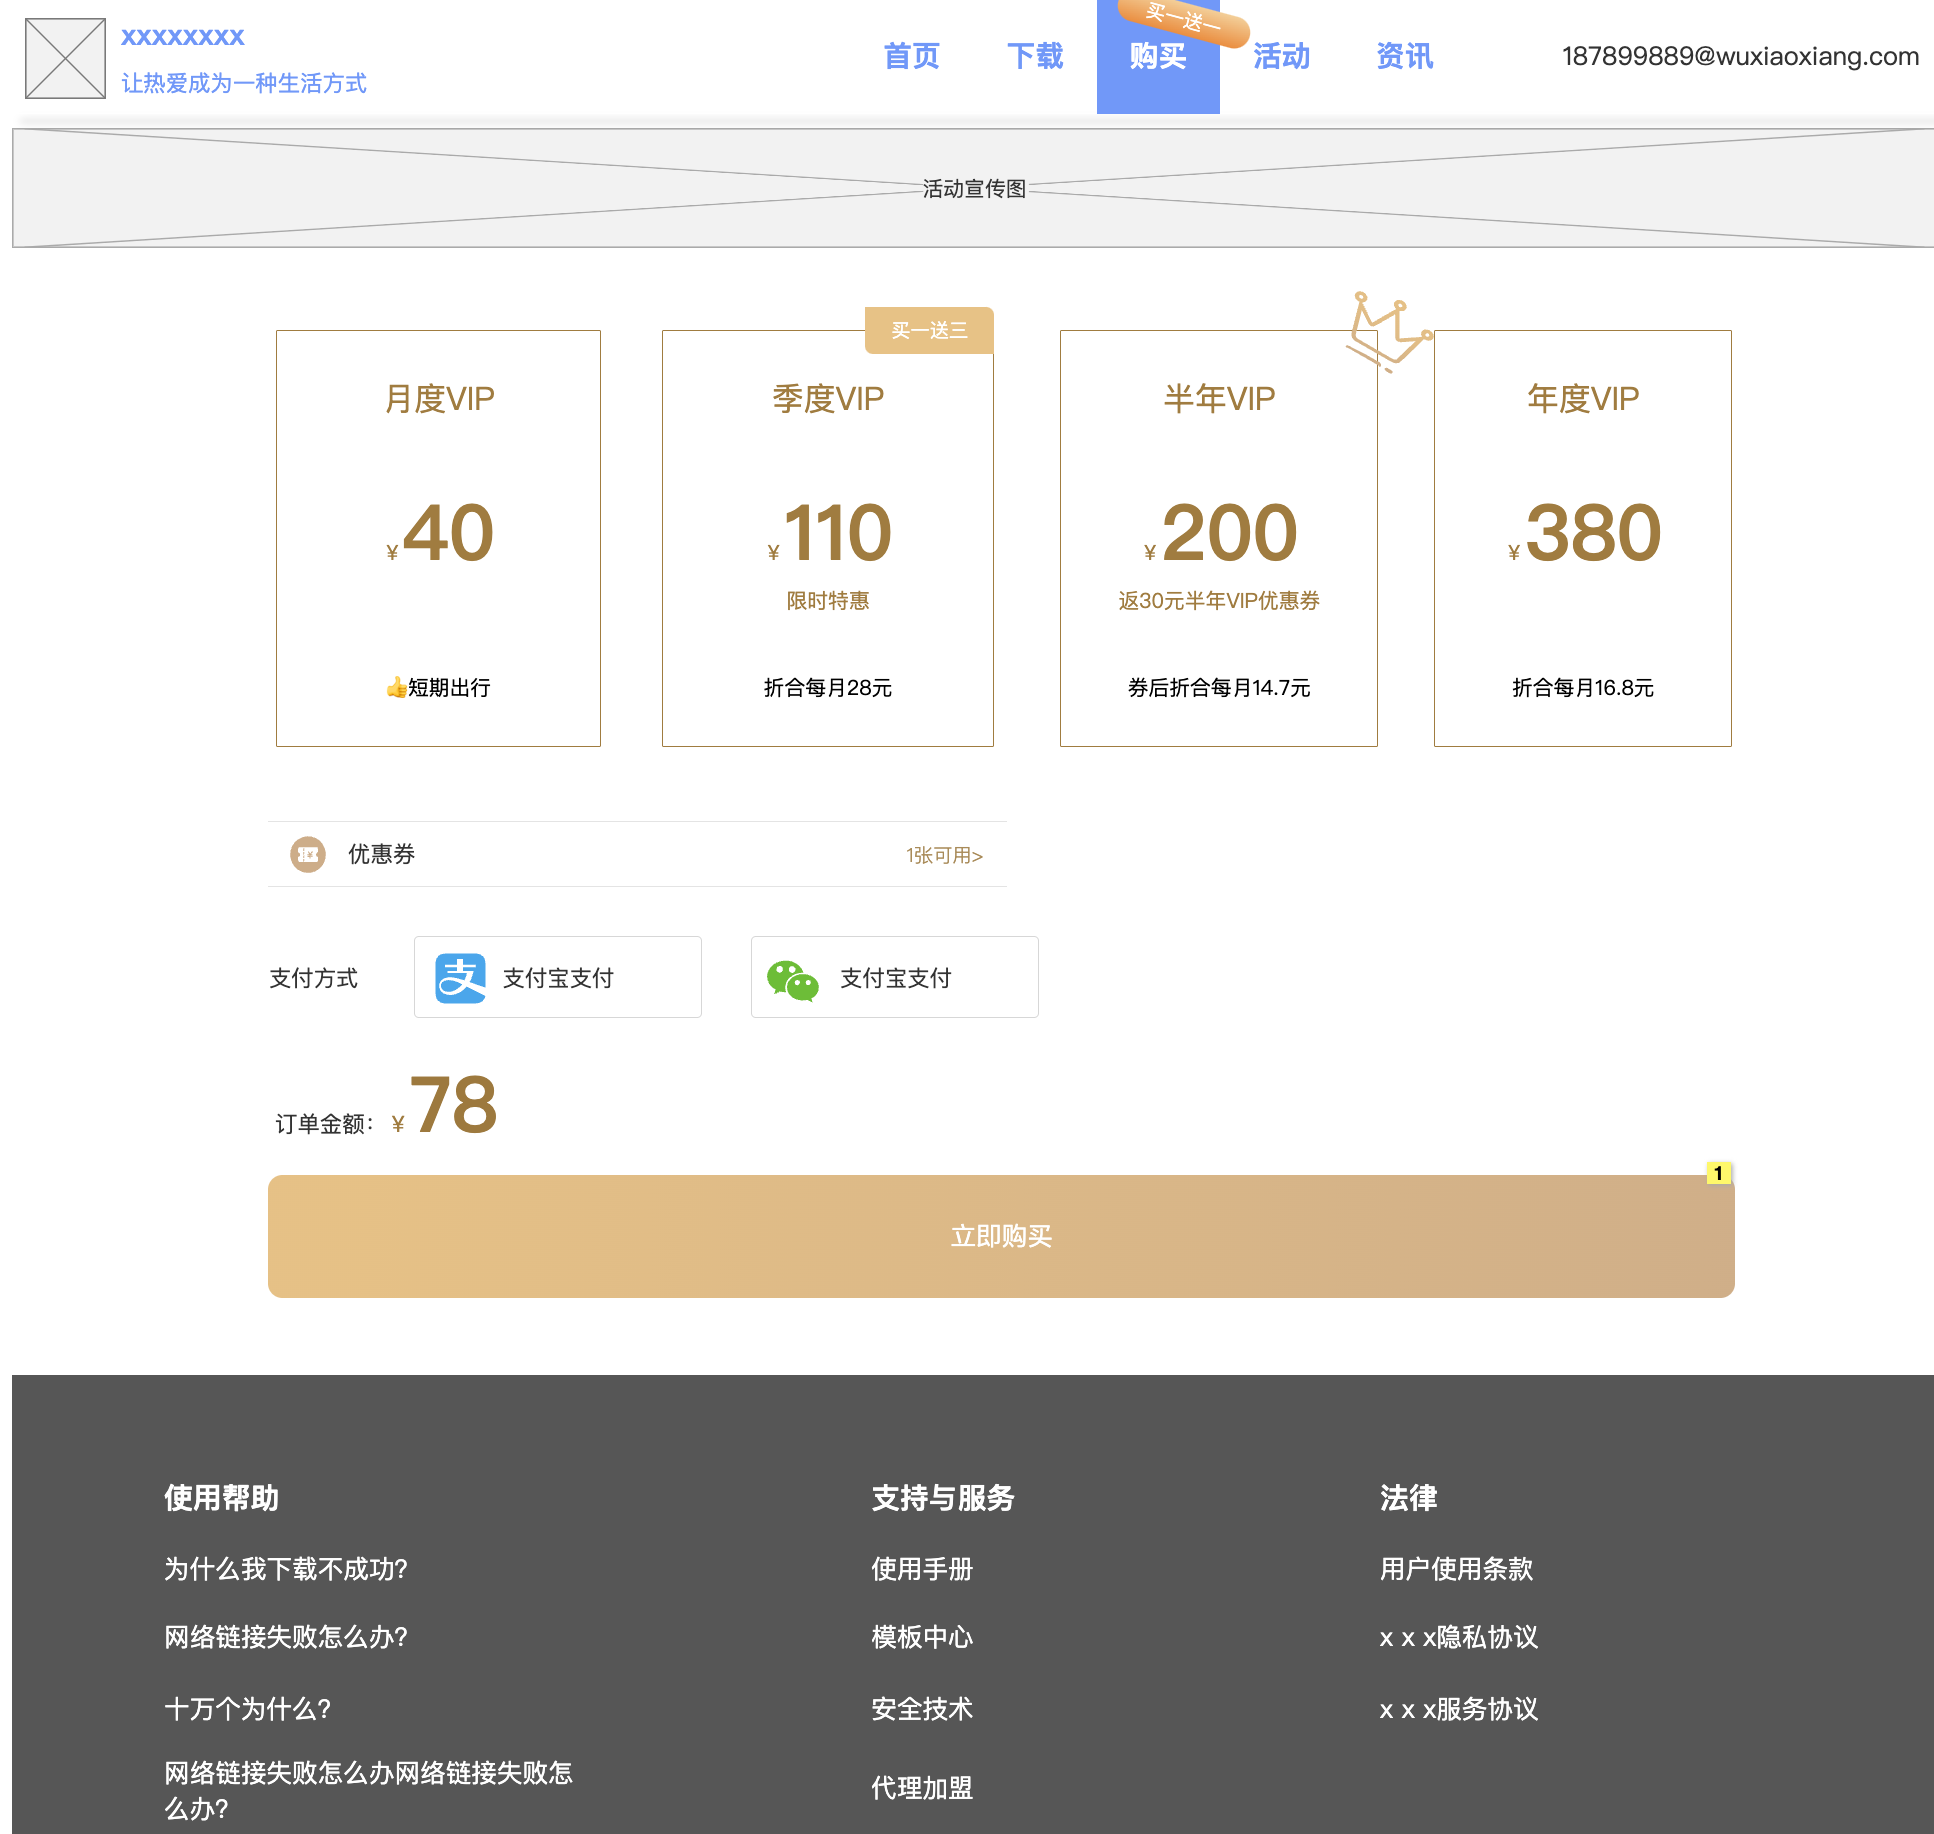
Task: Click the WeChat payment icon
Action: pyautogui.click(x=792, y=980)
